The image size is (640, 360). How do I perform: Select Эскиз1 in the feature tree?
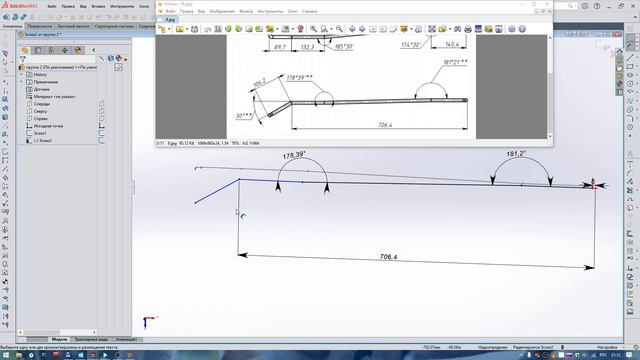pos(40,133)
